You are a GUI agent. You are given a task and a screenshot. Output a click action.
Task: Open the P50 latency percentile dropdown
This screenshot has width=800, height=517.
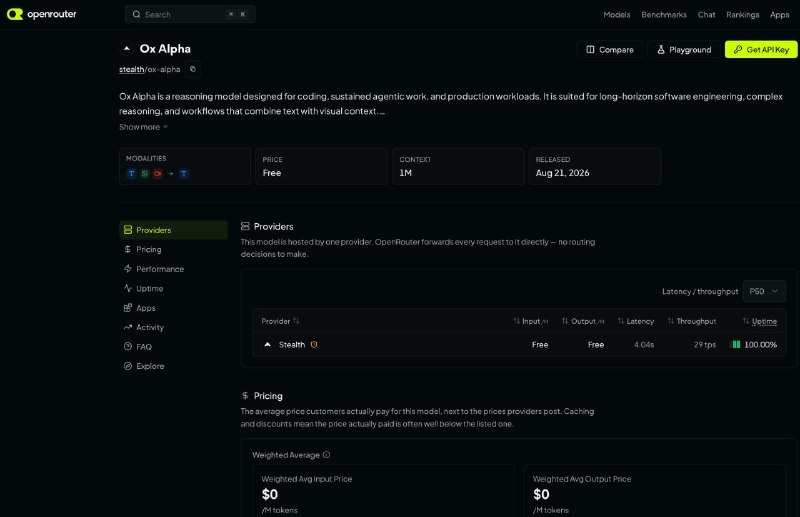(764, 291)
